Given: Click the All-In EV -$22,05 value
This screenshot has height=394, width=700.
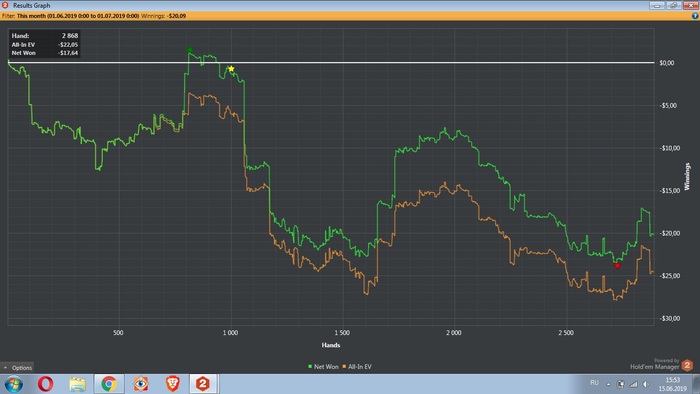Looking at the screenshot, I should (68, 45).
